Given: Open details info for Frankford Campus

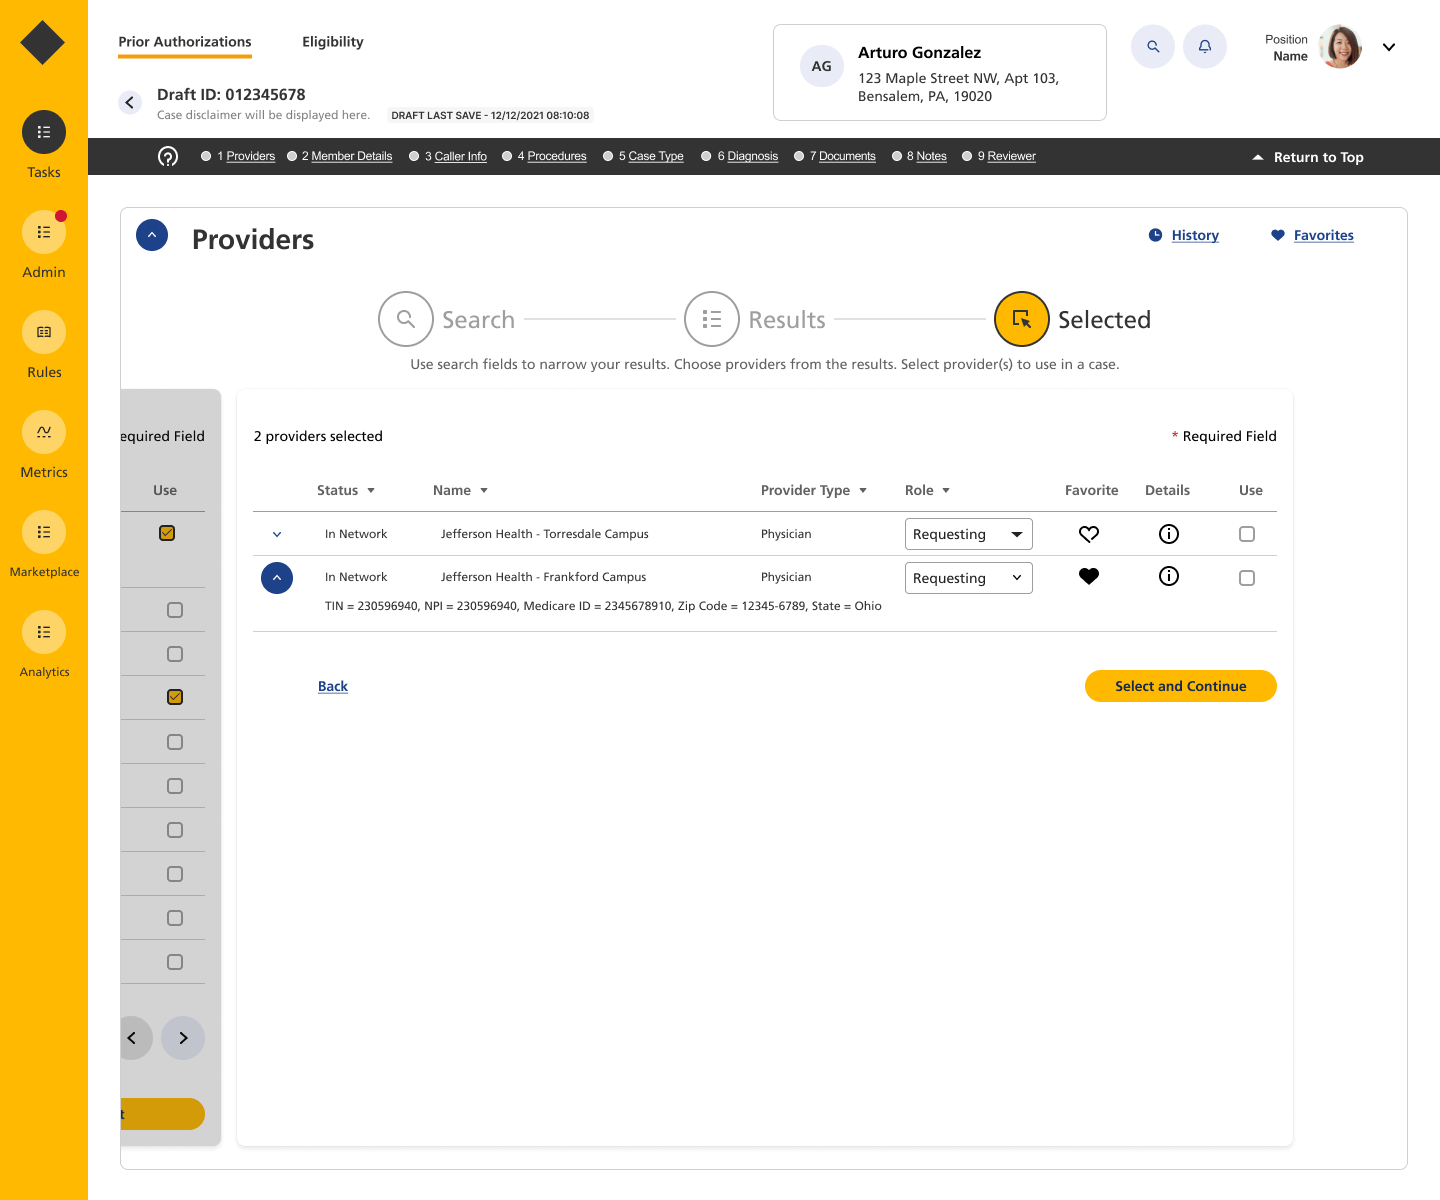Looking at the screenshot, I should click(1168, 577).
